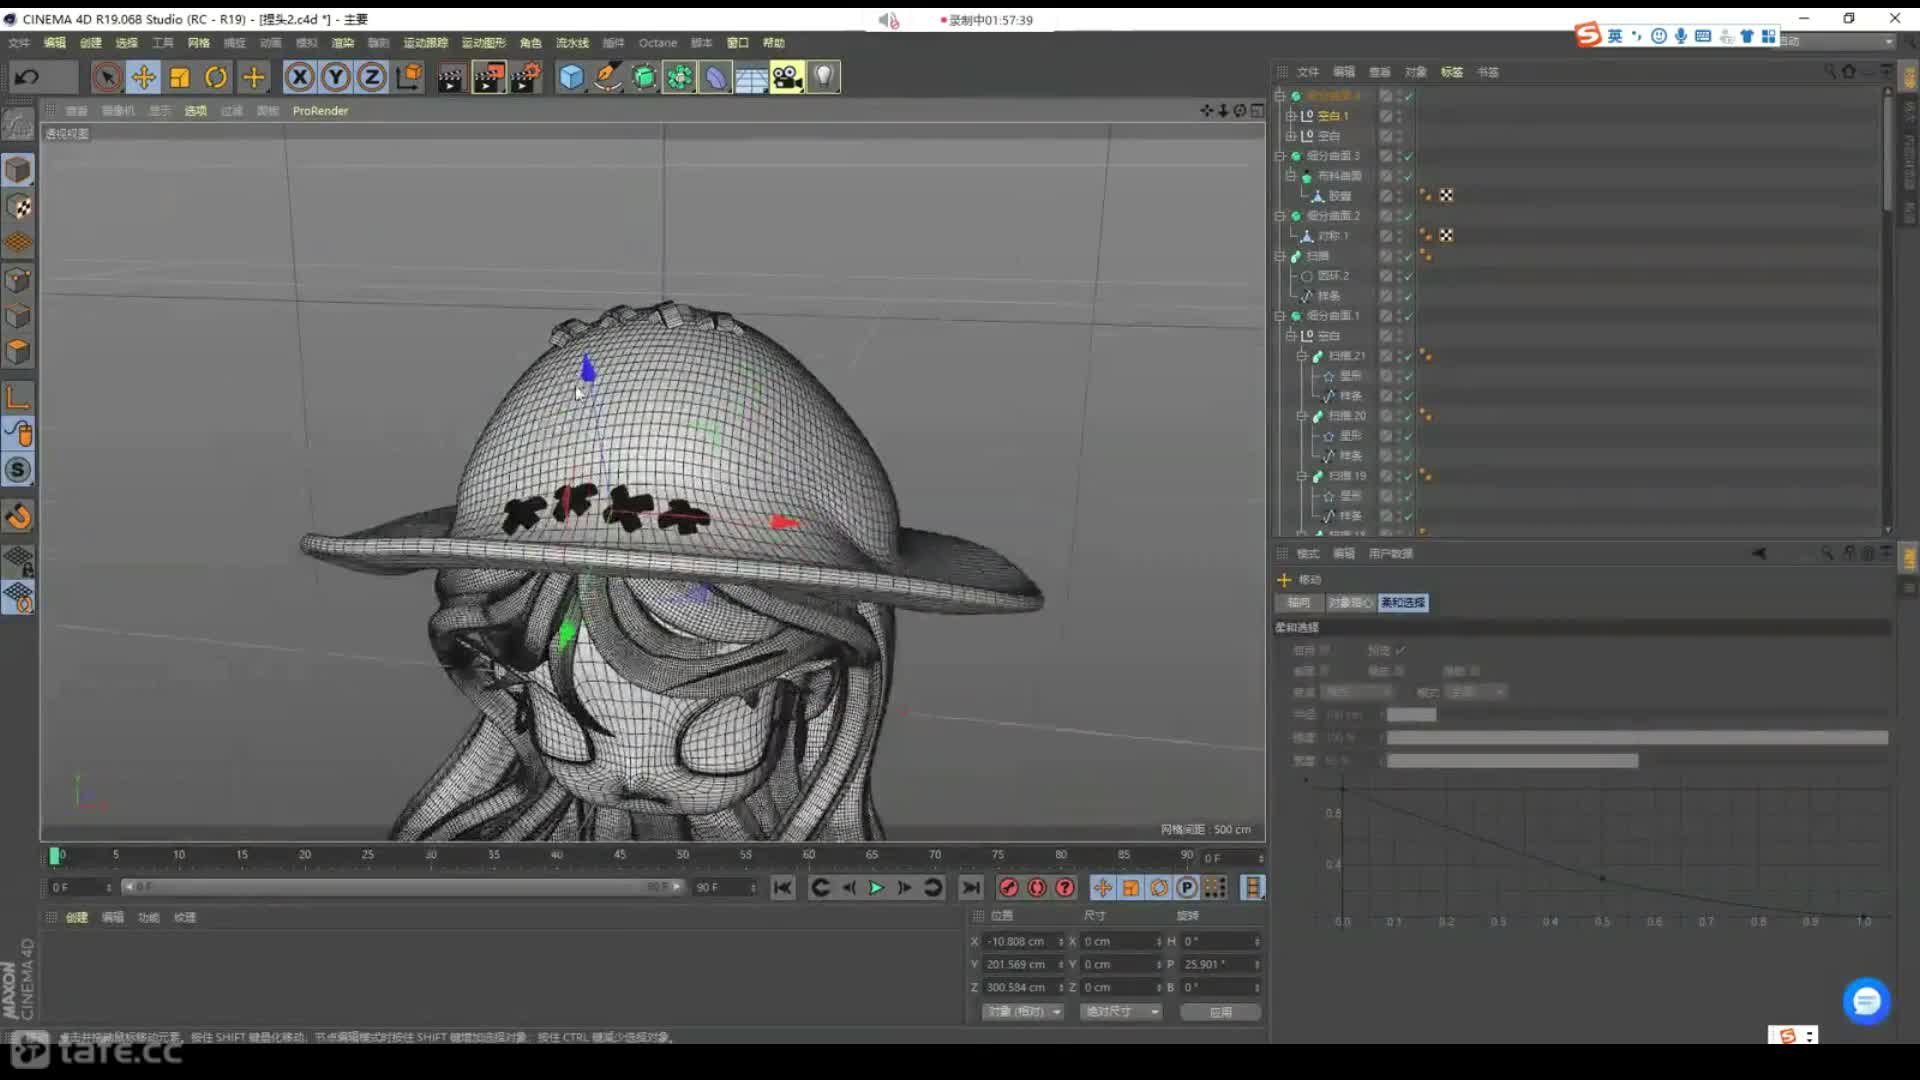Image resolution: width=1920 pixels, height=1080 pixels.
Task: Click the Light bulb icon
Action: point(823,77)
